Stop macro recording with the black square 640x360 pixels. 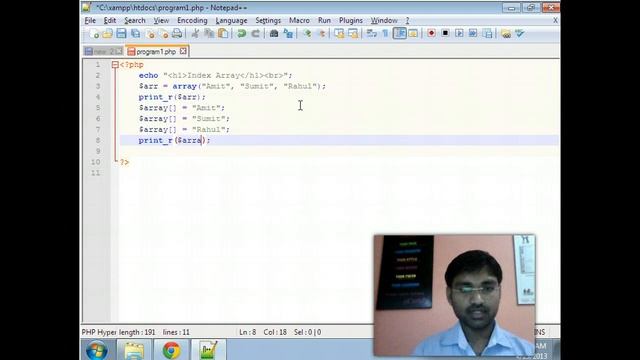click(445, 33)
